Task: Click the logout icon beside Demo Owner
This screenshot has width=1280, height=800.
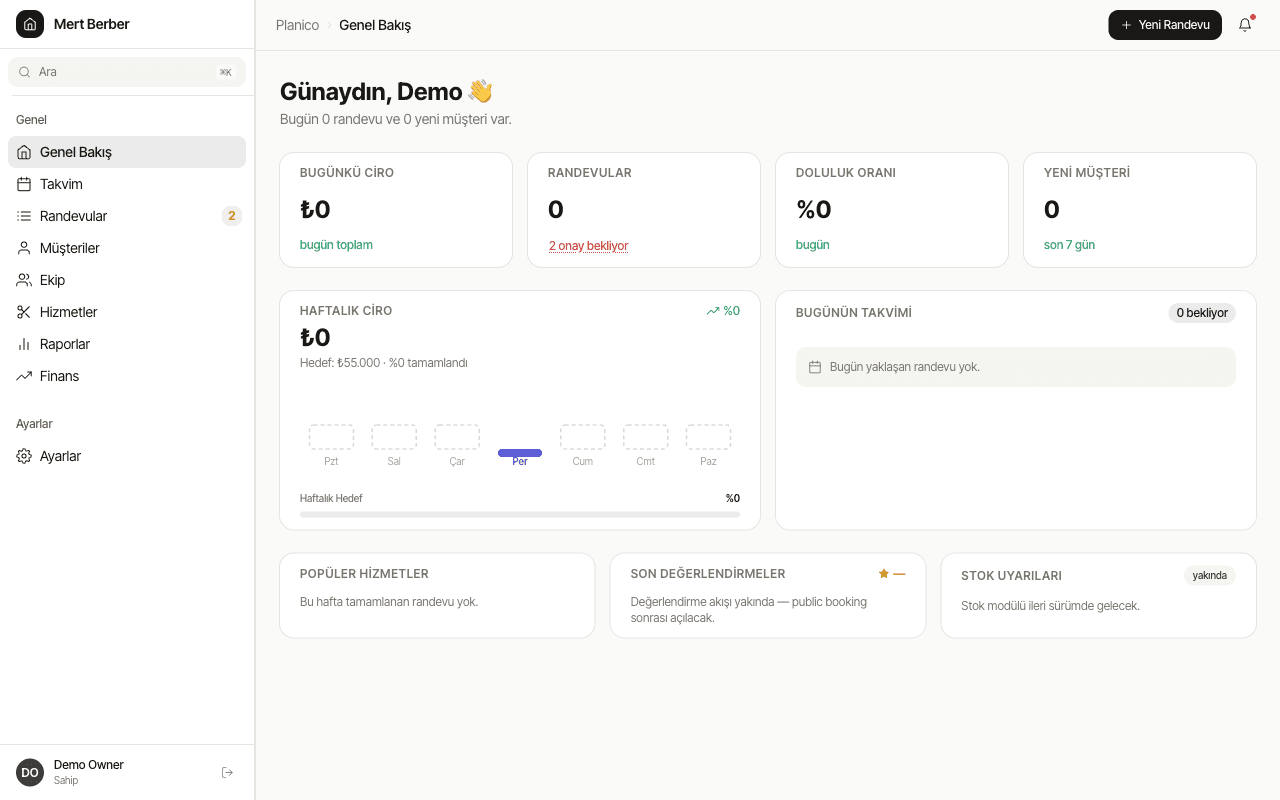Action: click(x=227, y=772)
